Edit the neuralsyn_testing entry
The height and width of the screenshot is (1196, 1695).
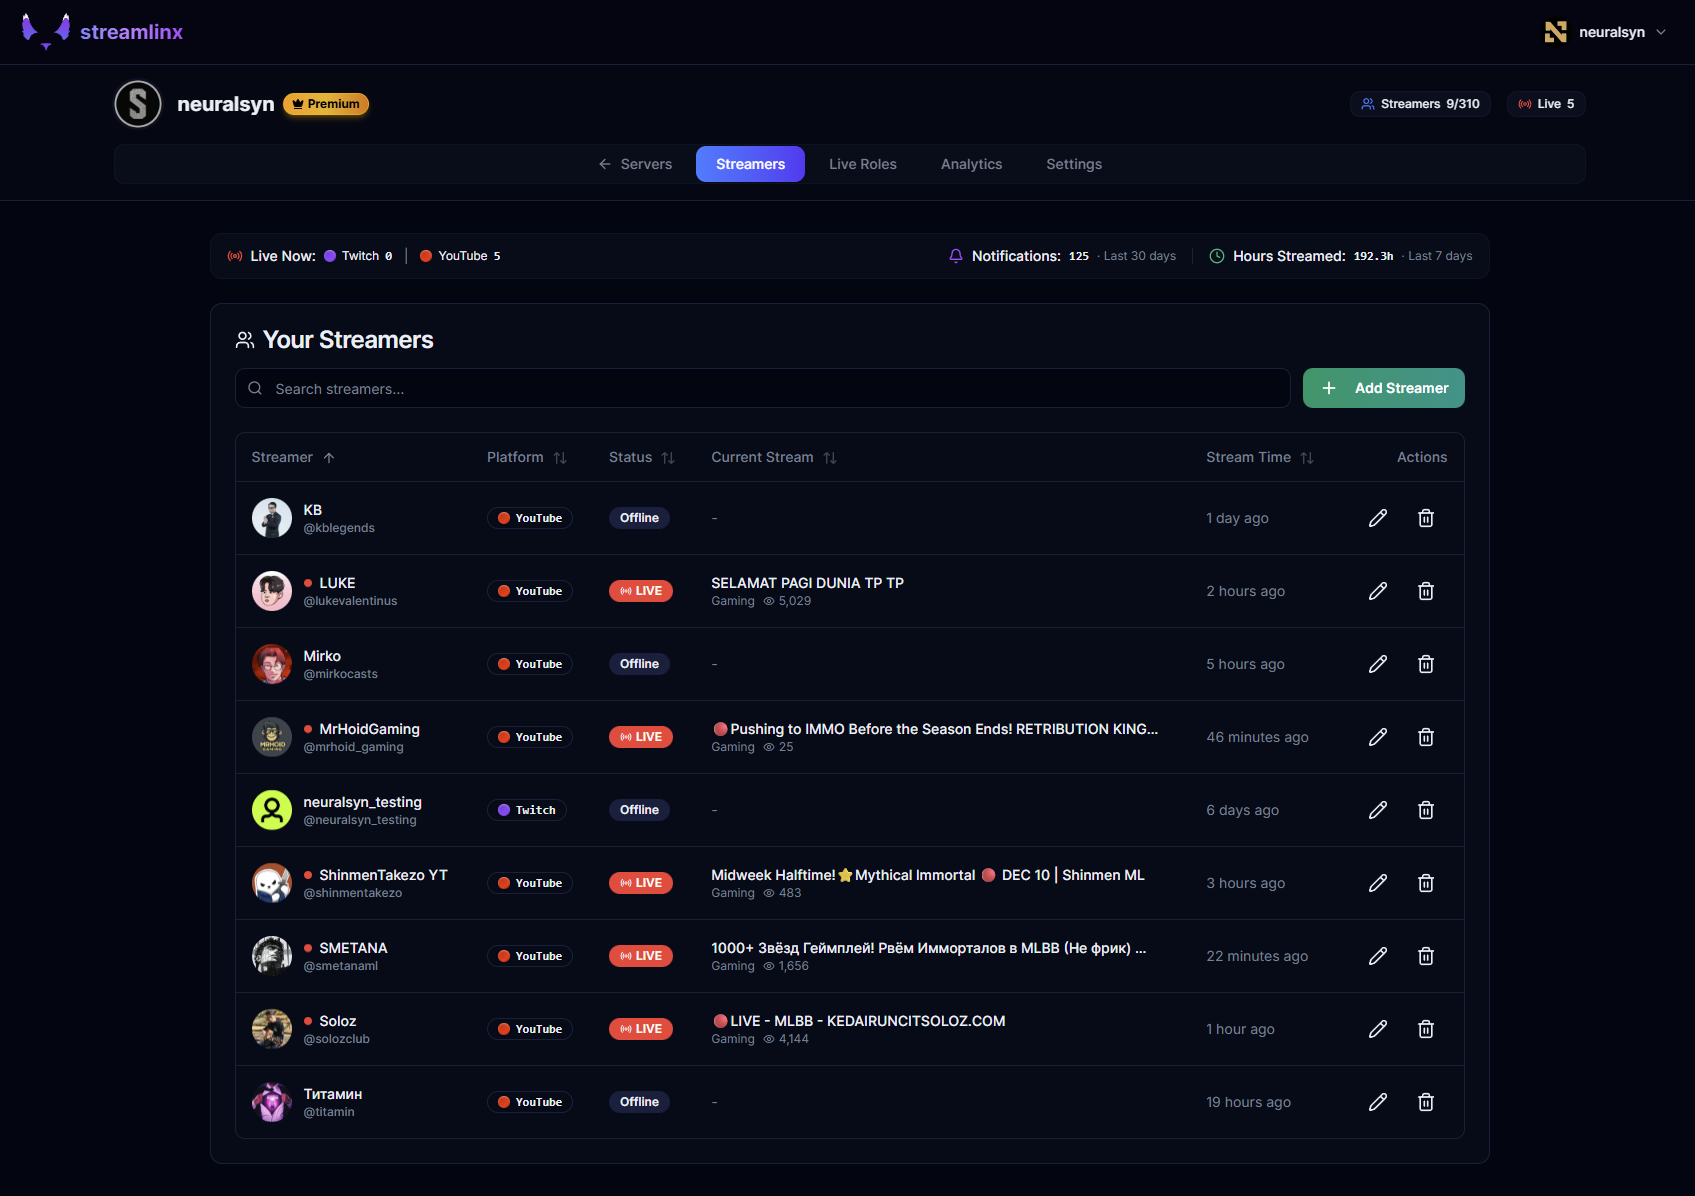tap(1377, 810)
